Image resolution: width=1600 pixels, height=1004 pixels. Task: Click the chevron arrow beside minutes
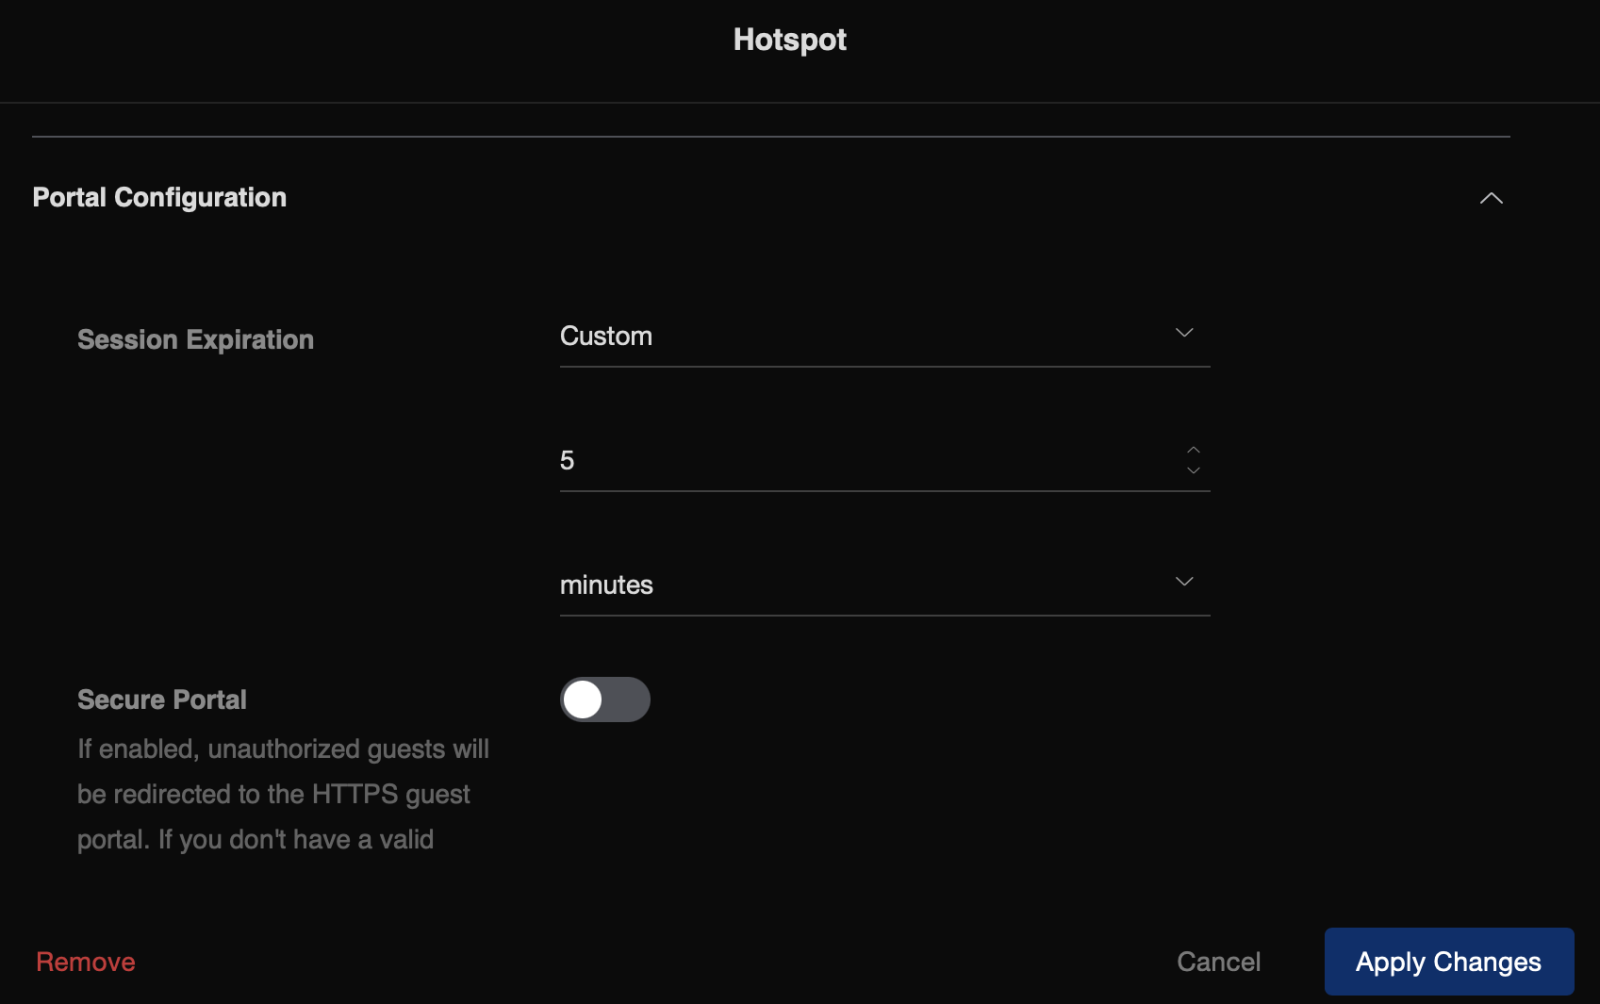[1184, 582]
